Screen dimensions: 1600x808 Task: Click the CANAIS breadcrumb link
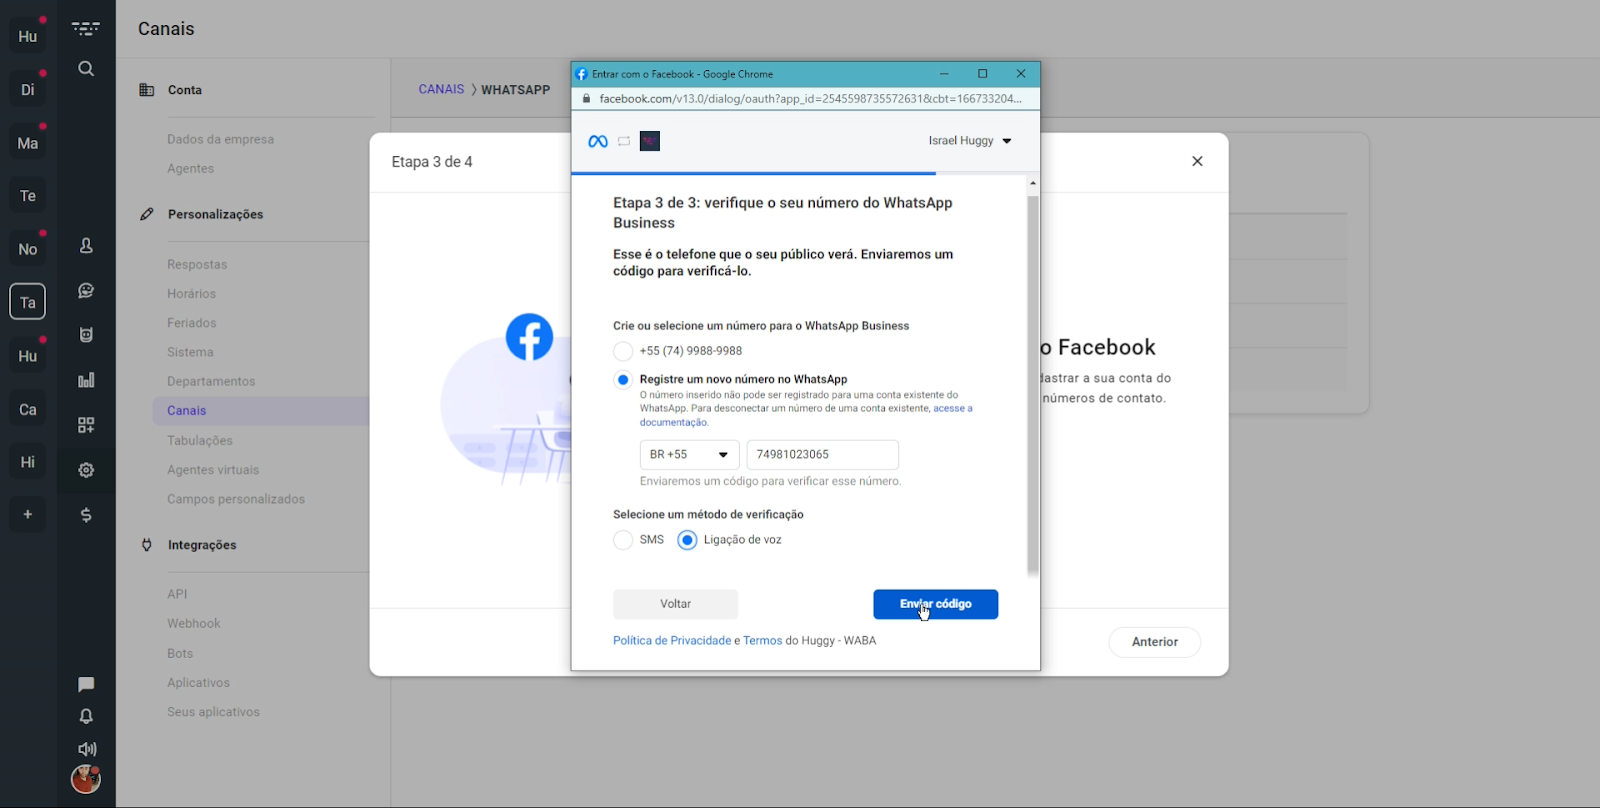(x=441, y=89)
